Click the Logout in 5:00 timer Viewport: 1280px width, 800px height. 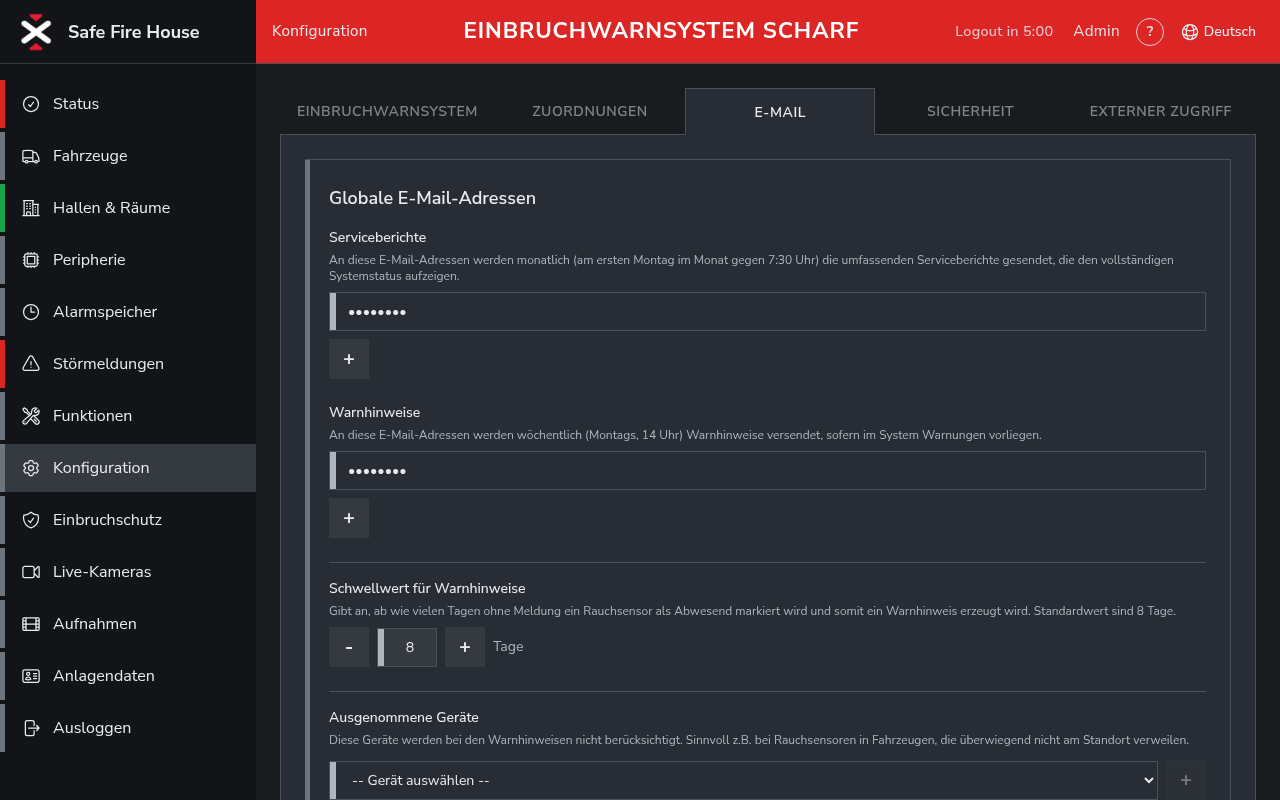click(1004, 32)
